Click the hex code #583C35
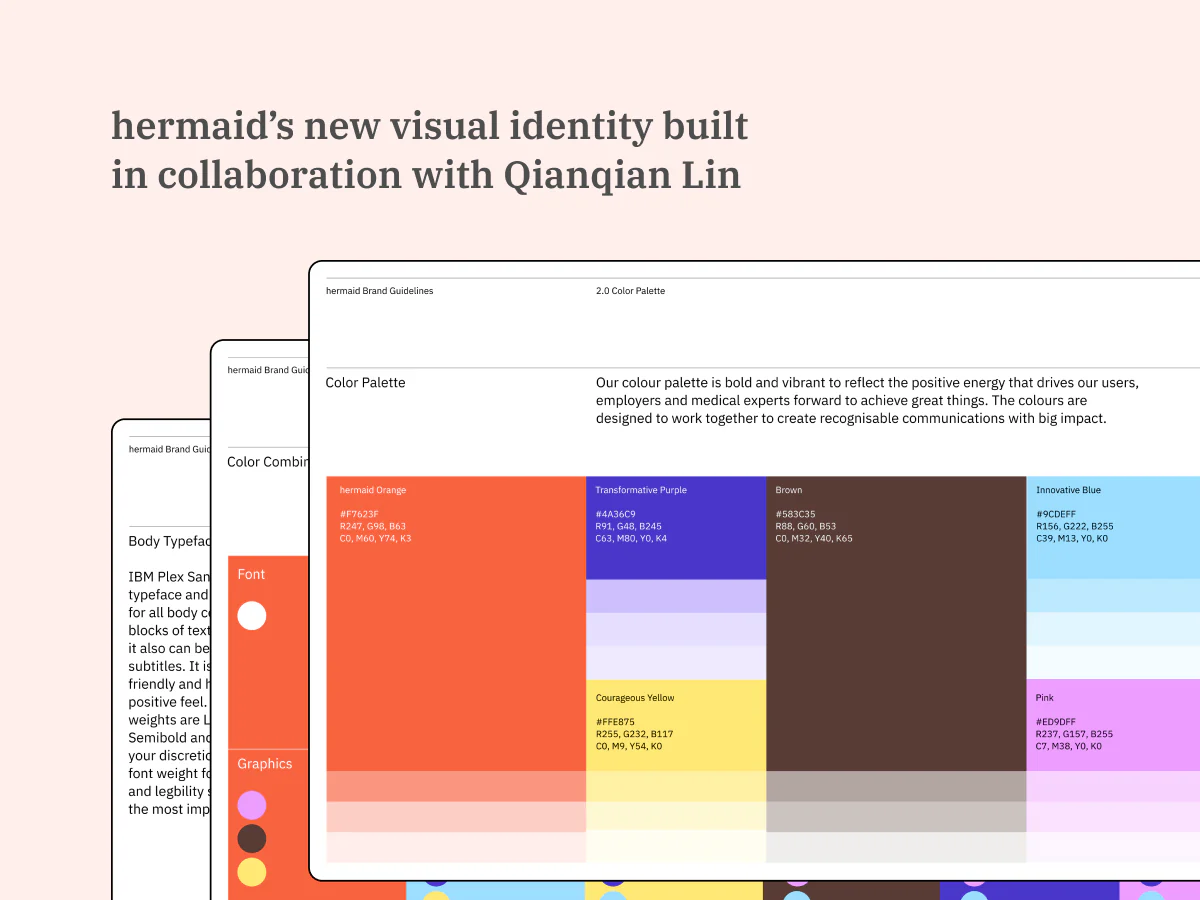Image resolution: width=1200 pixels, height=900 pixels. point(796,514)
